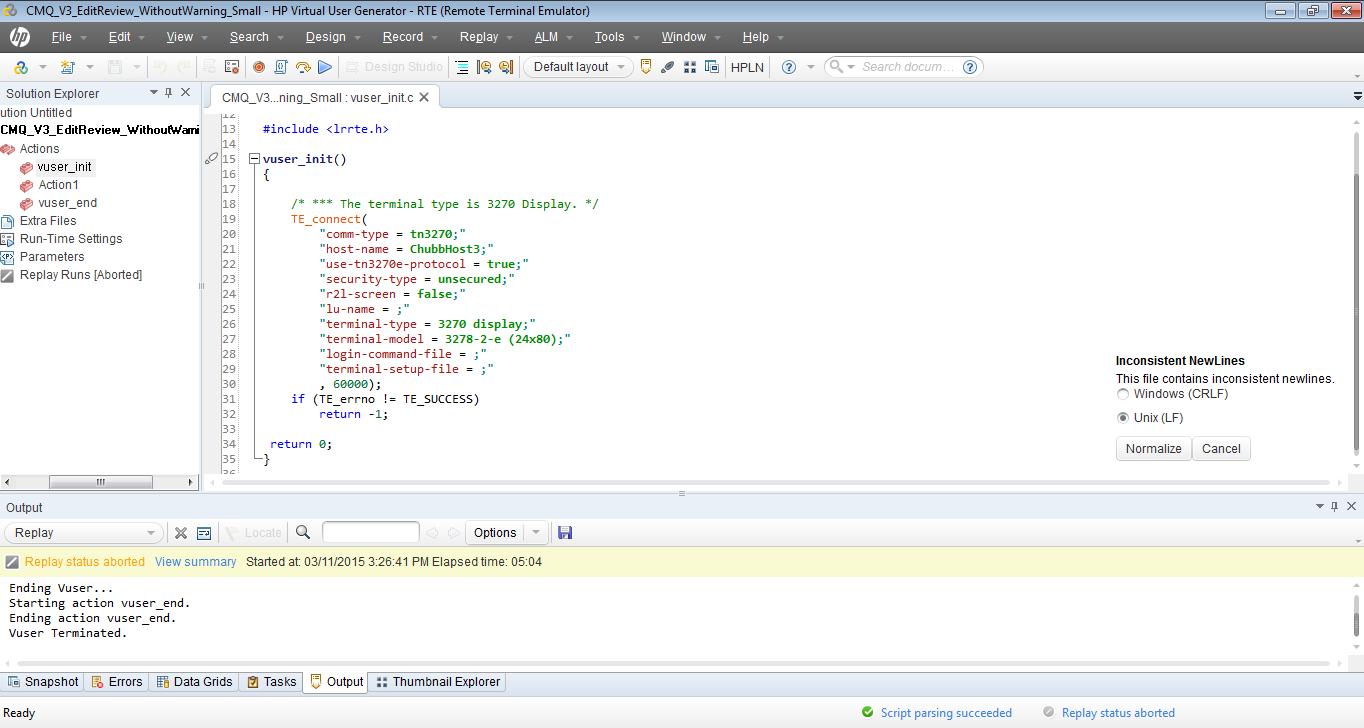
Task: Close the vuser_init.c tab
Action: 424,97
